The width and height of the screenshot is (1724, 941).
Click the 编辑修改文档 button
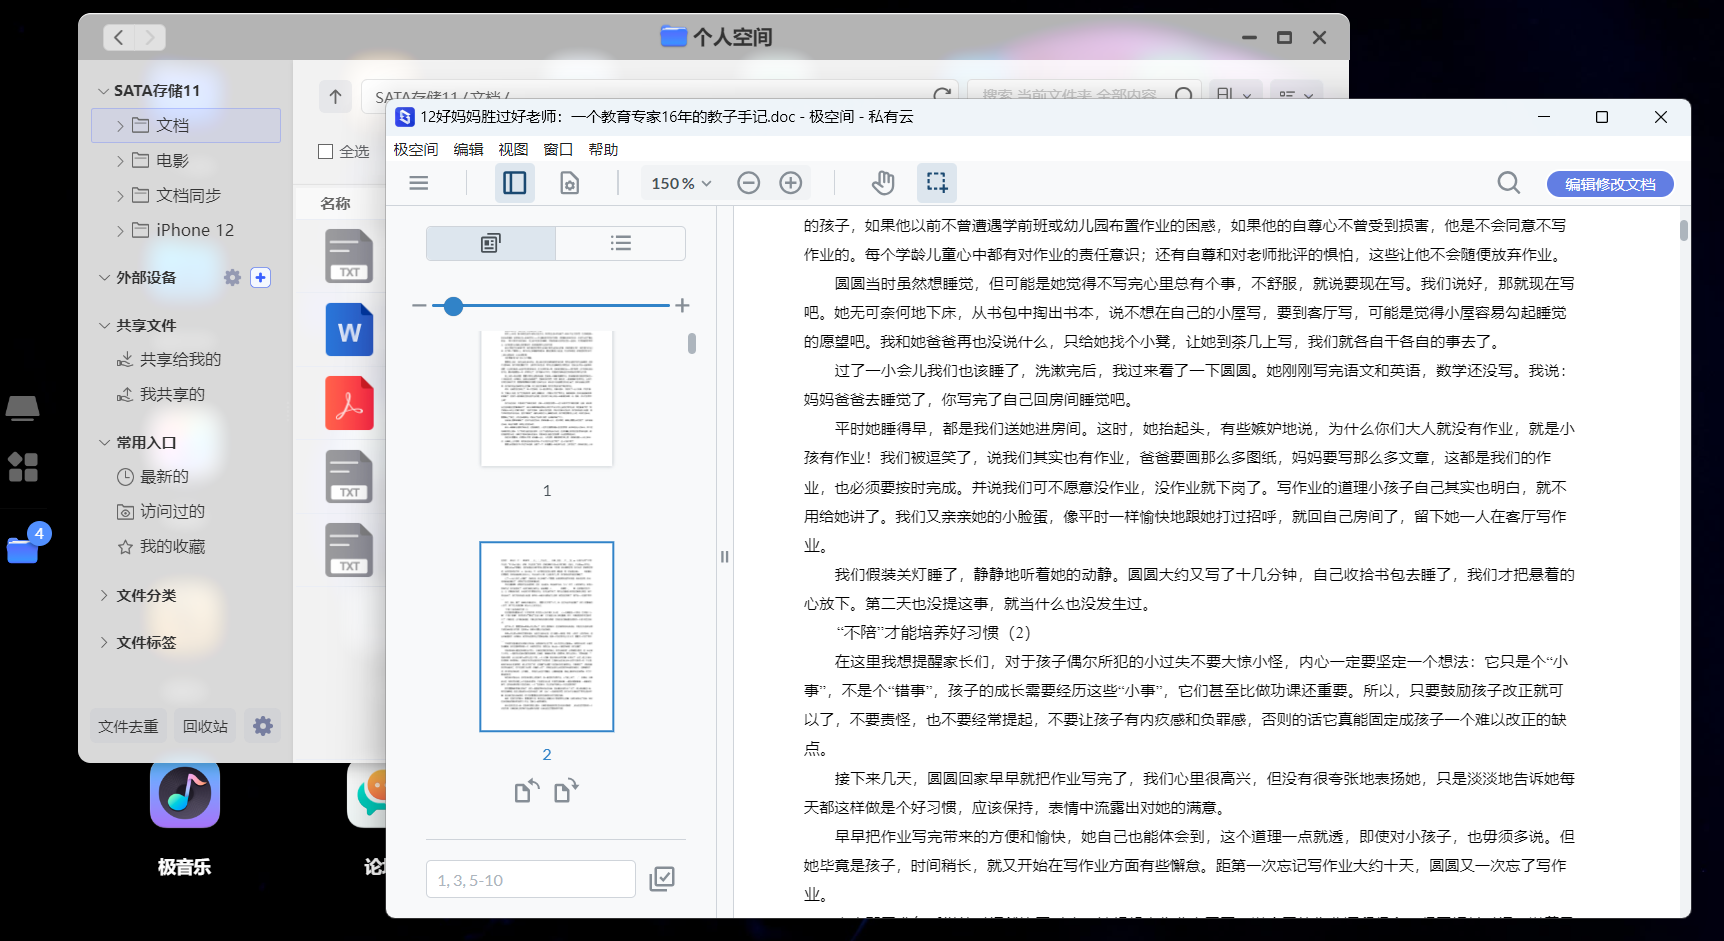tap(1609, 184)
